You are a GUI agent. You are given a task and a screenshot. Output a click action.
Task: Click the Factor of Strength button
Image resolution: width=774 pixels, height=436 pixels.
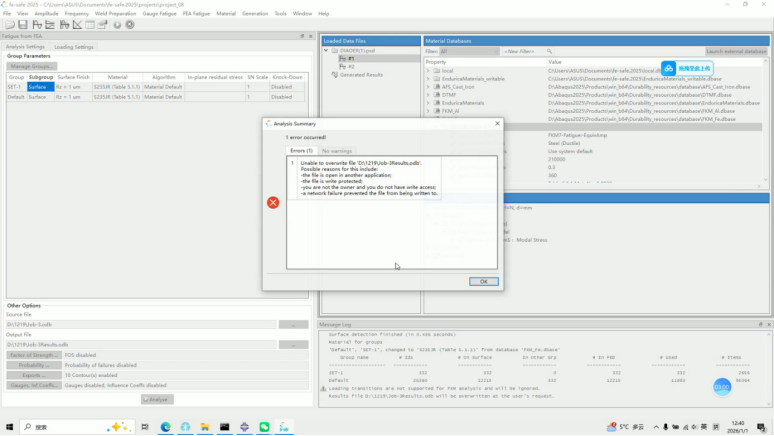(34, 355)
